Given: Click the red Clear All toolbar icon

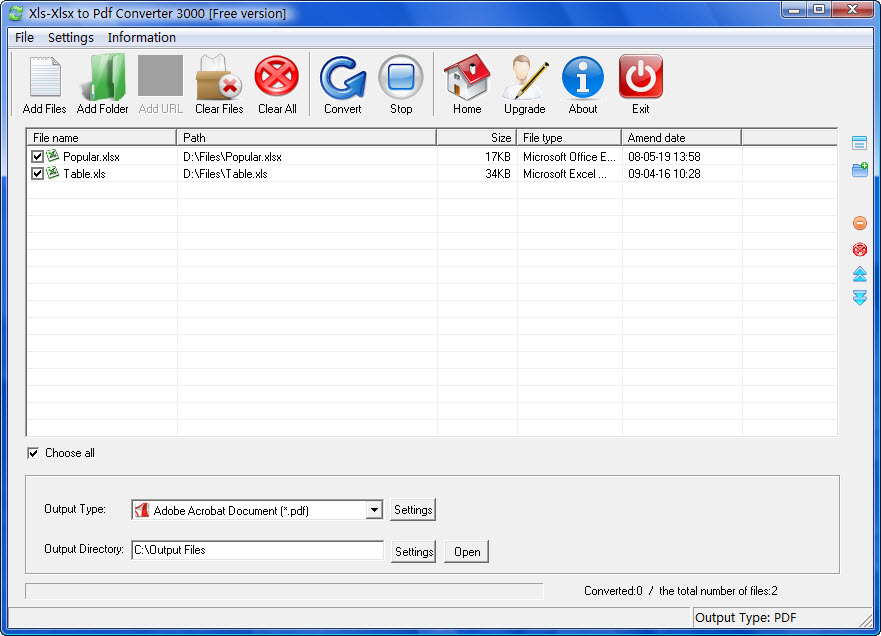Looking at the screenshot, I should (276, 76).
